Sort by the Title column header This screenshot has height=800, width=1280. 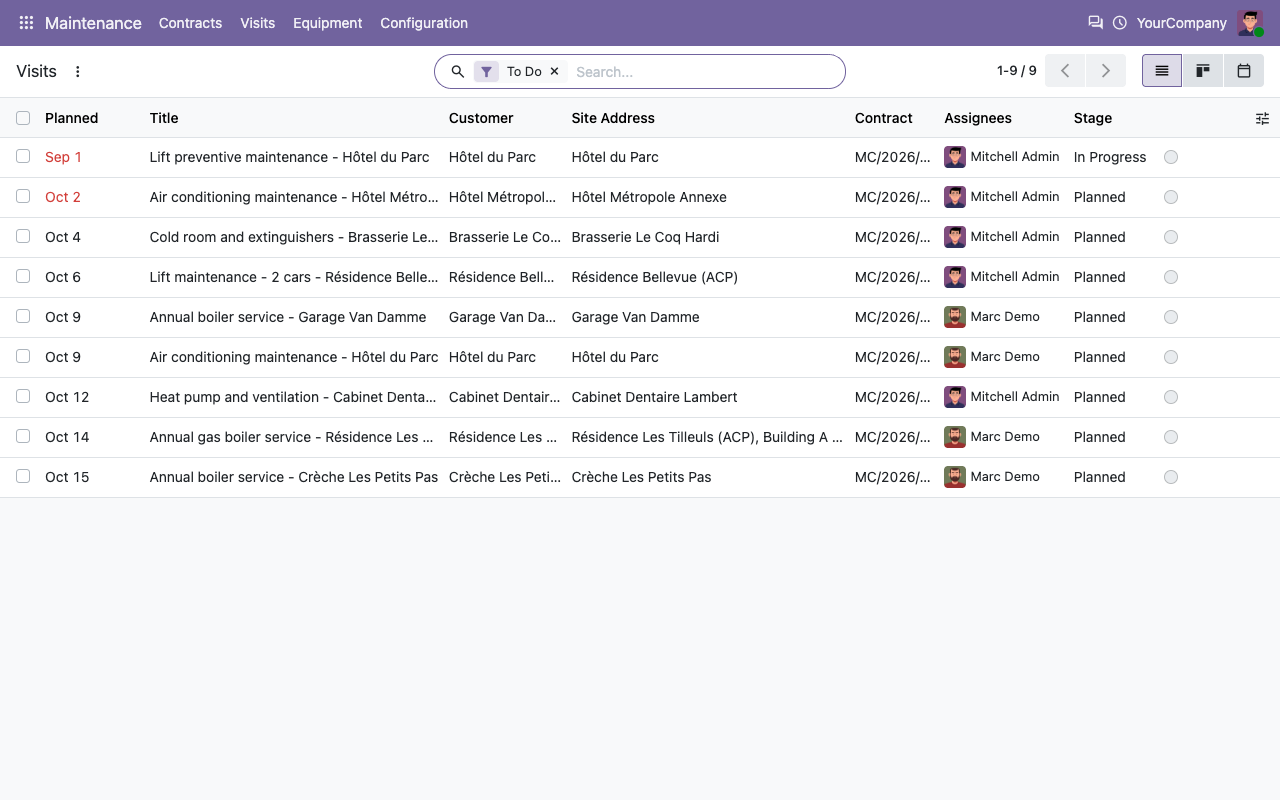pyautogui.click(x=164, y=118)
